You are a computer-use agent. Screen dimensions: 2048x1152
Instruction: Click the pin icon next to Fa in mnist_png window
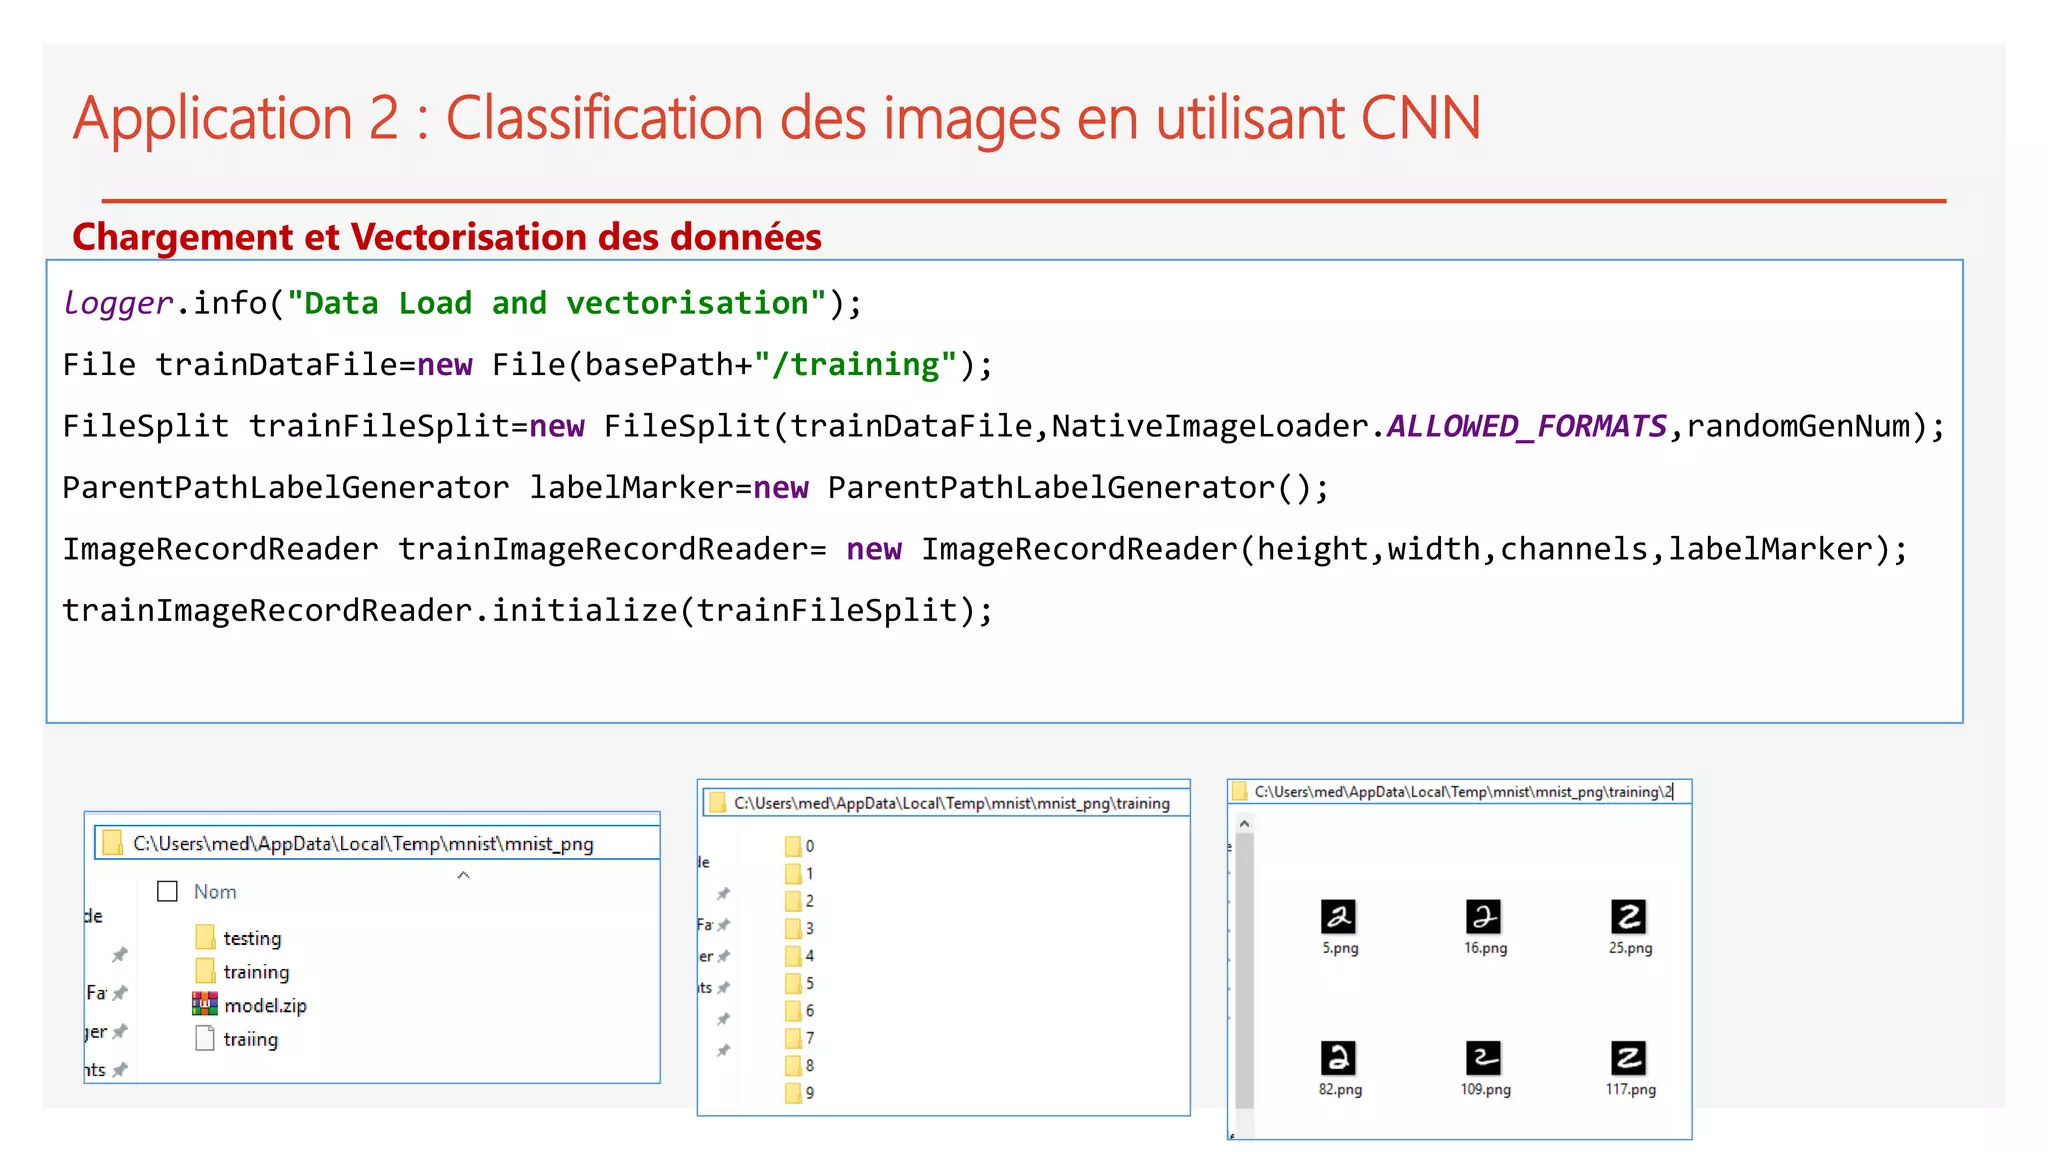pos(120,993)
